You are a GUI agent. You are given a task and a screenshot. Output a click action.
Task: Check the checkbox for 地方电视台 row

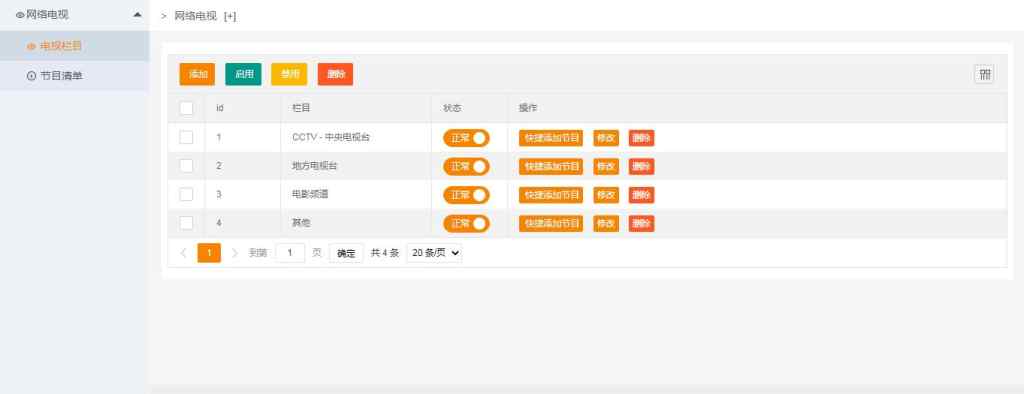click(x=186, y=166)
